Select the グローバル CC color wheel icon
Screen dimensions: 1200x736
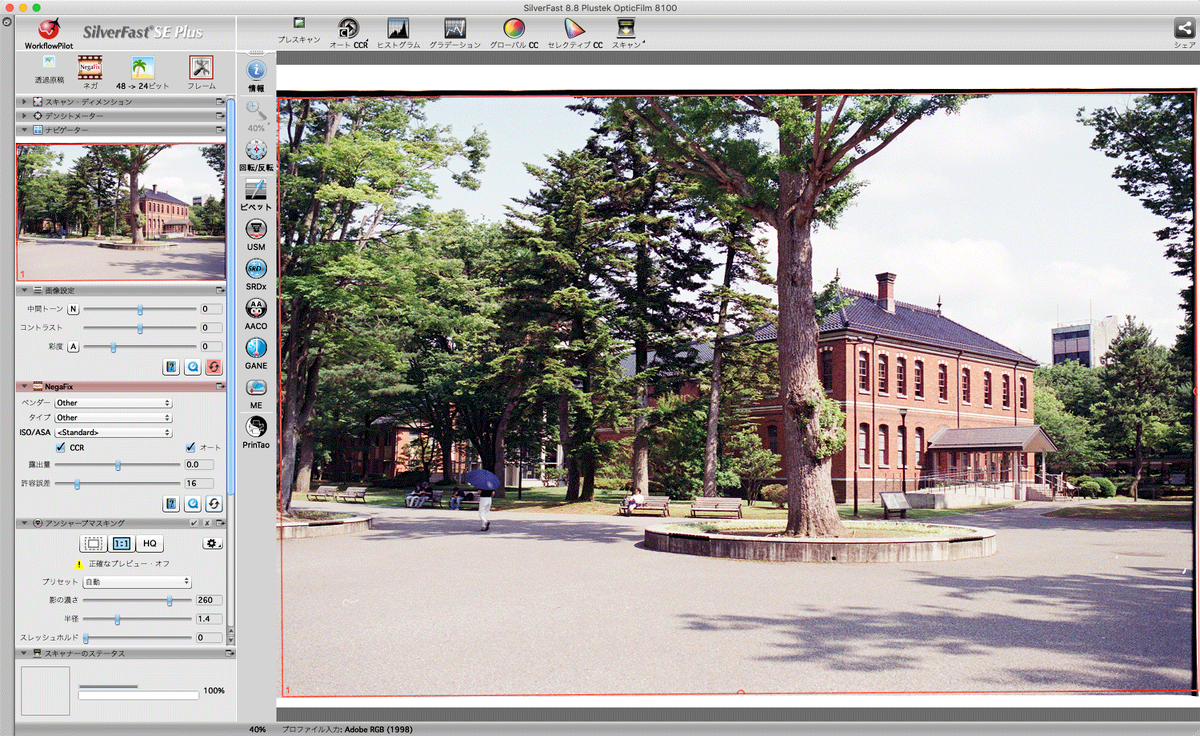[513, 29]
